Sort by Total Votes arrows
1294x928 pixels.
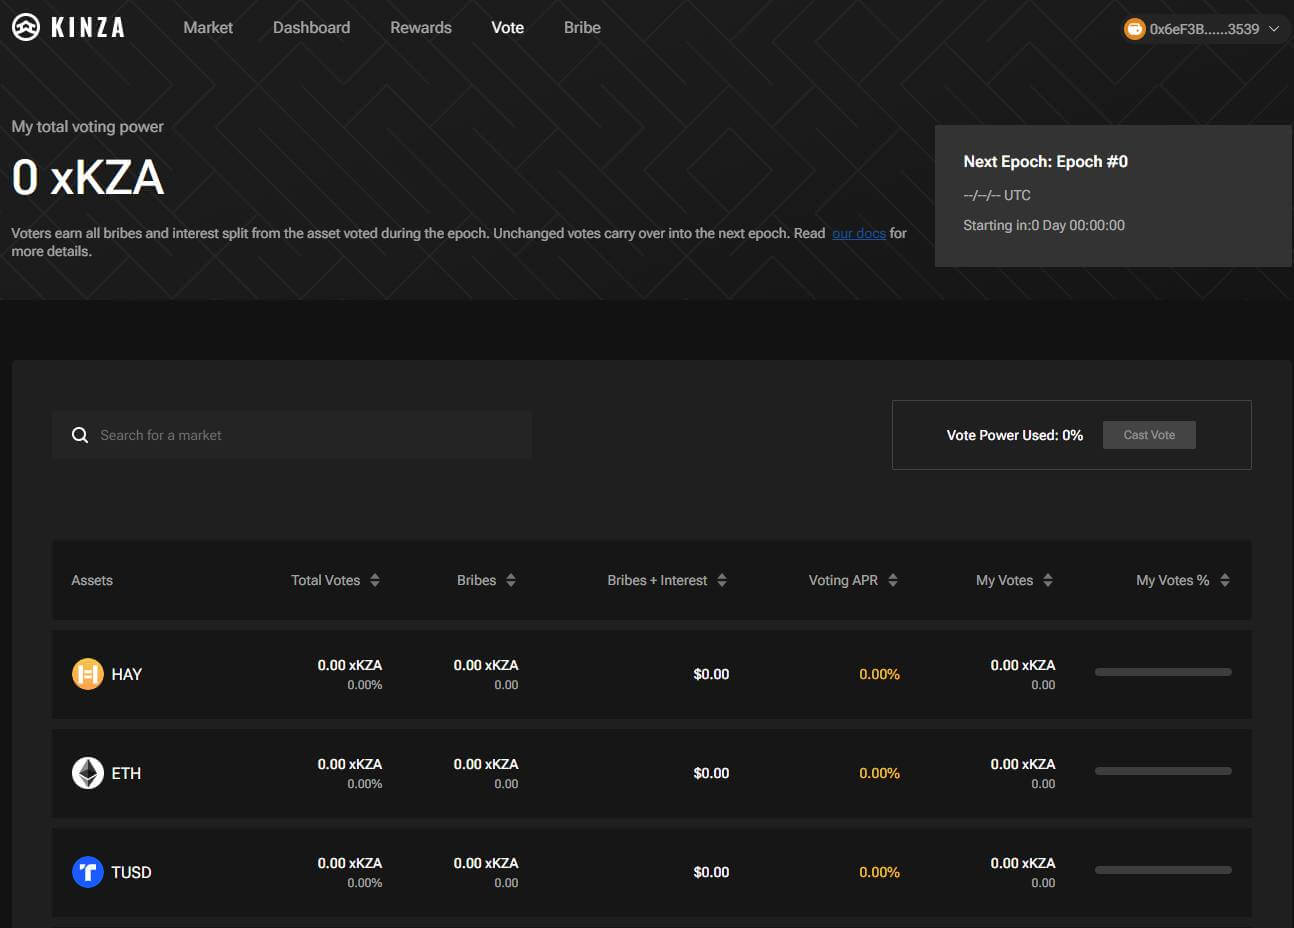pos(375,580)
